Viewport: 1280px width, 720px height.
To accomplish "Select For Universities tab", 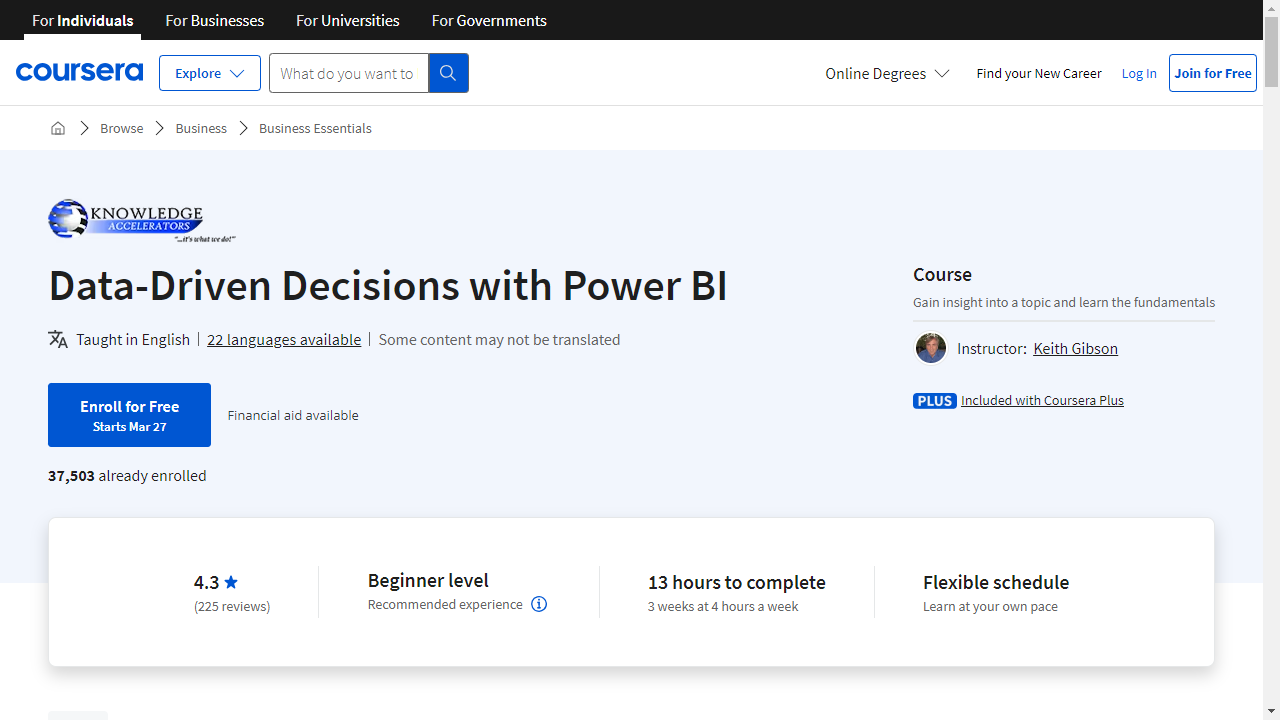I will pyautogui.click(x=348, y=20).
